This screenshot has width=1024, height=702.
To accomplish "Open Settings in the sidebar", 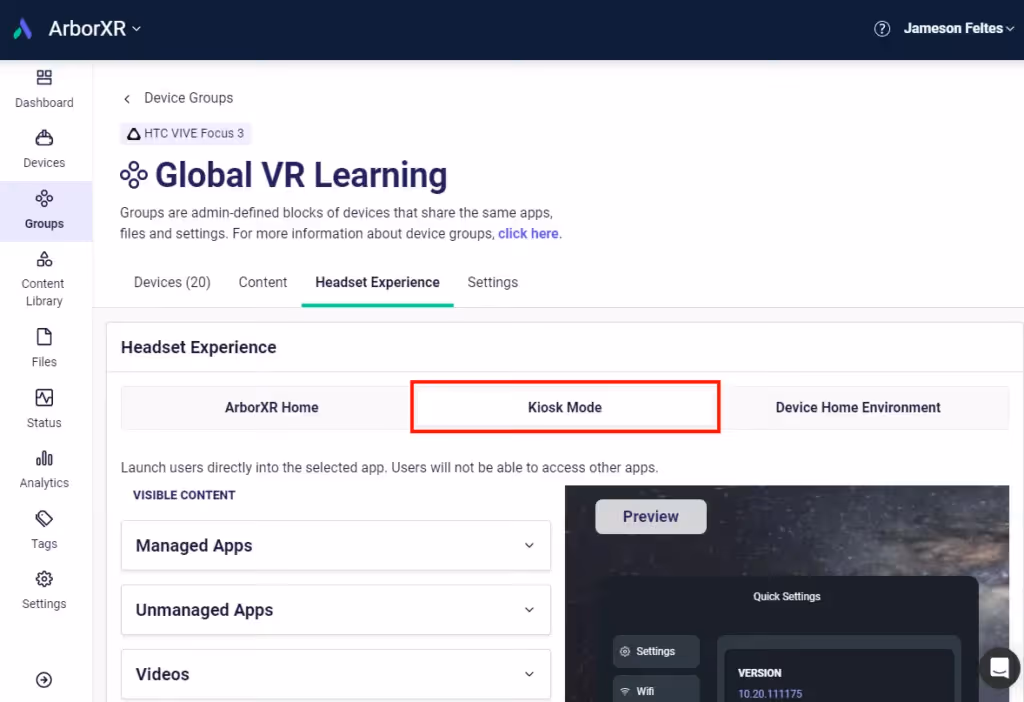I will (44, 590).
